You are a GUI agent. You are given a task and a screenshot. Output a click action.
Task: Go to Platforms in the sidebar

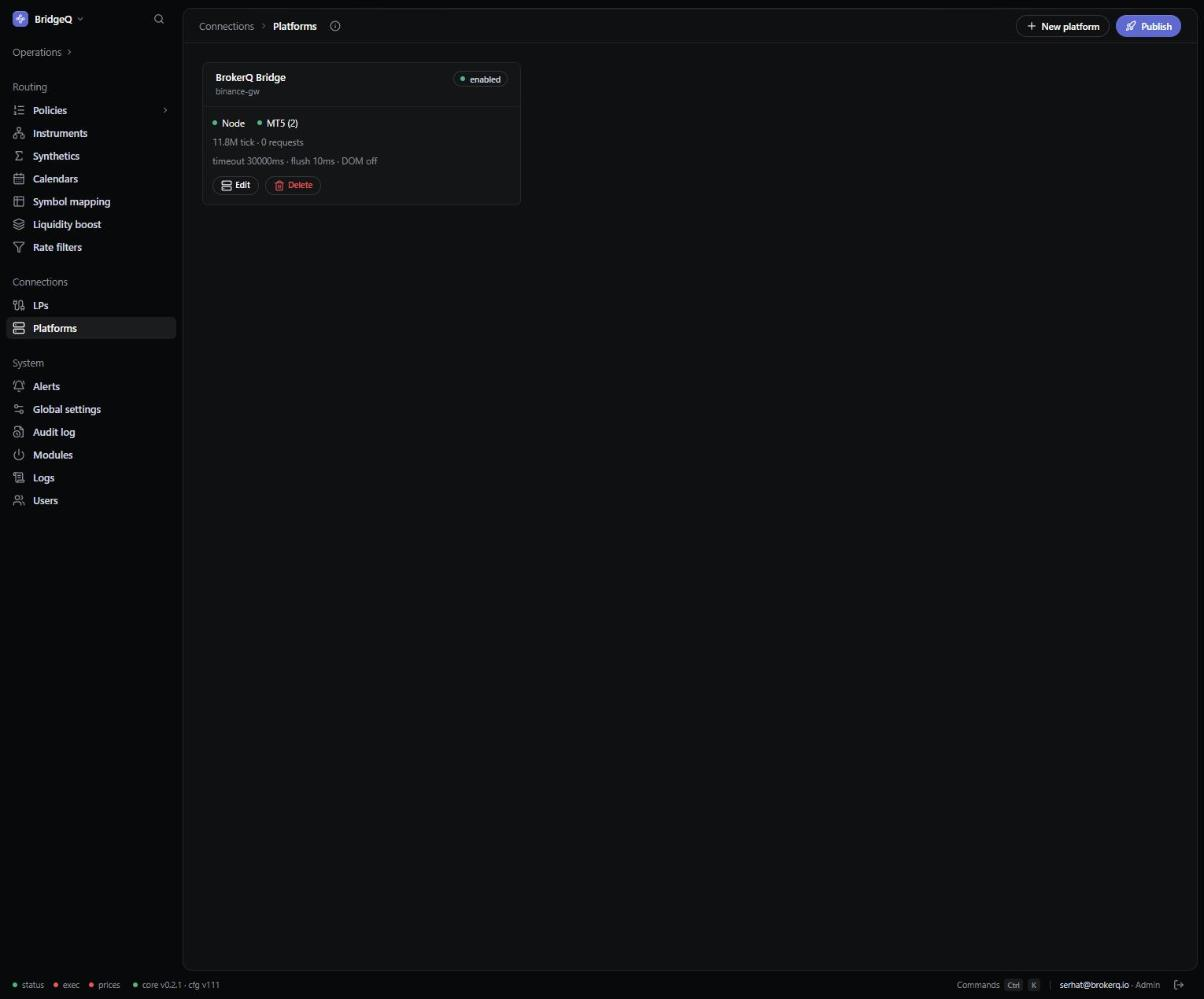(91, 328)
